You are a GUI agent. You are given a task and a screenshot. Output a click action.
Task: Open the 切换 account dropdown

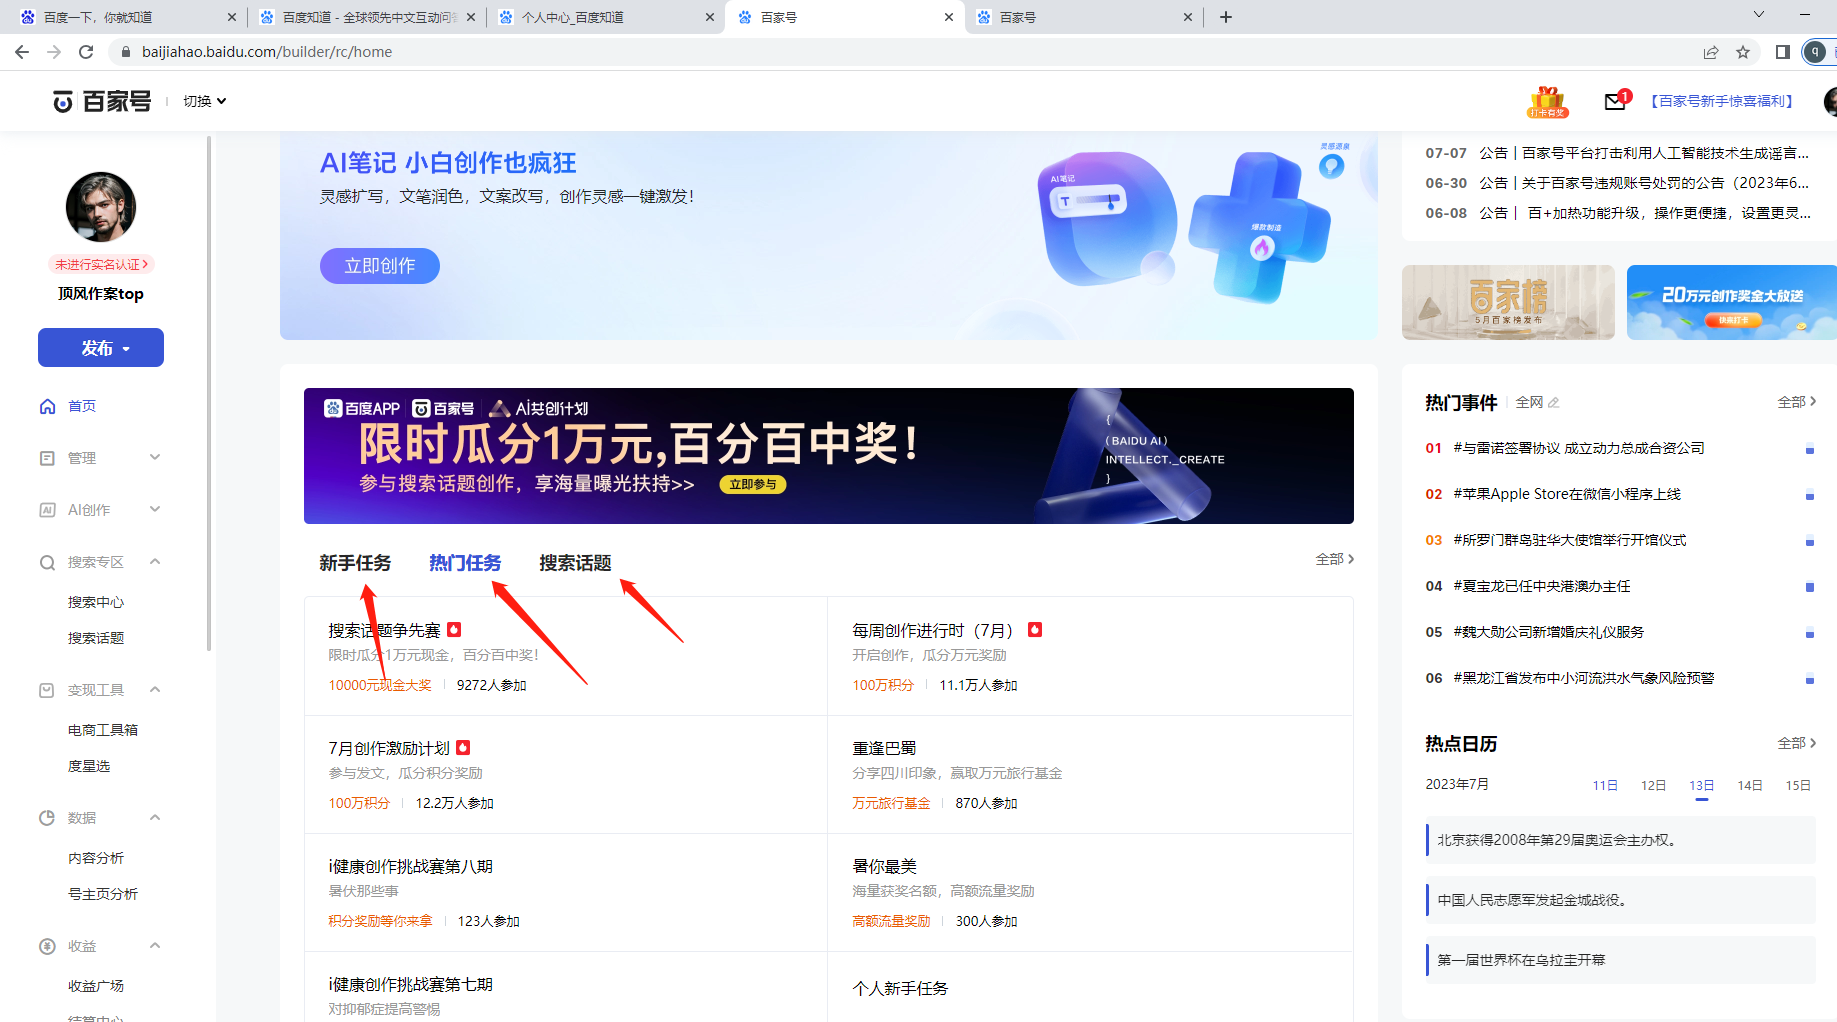[205, 101]
